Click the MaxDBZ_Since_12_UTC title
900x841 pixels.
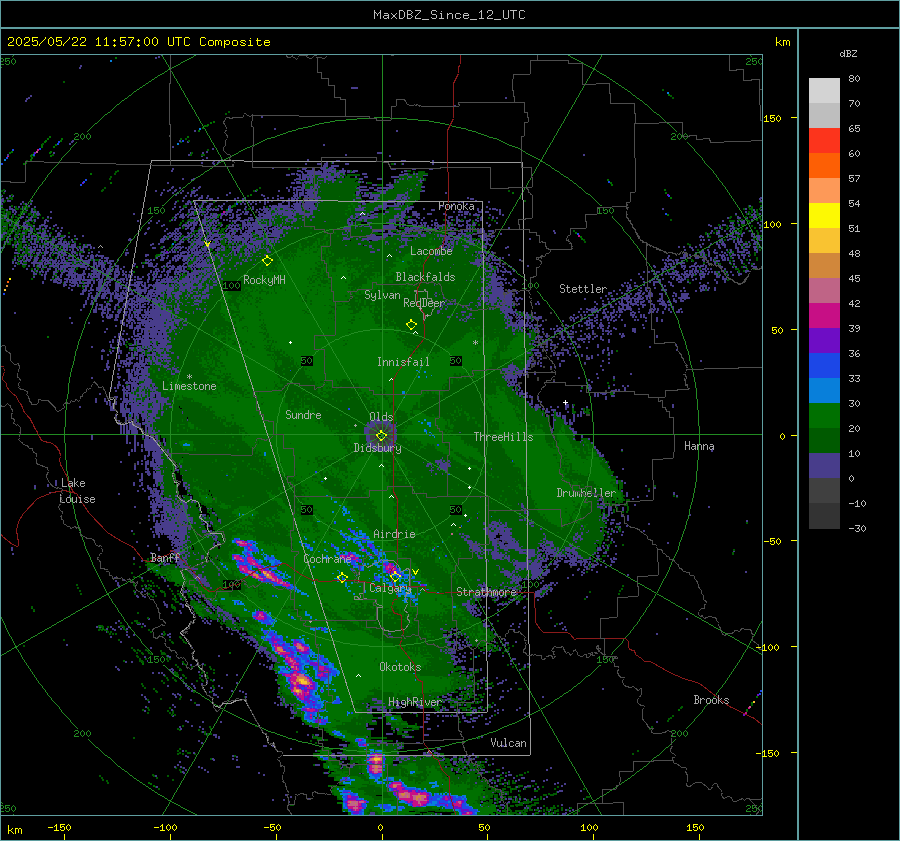point(449,15)
